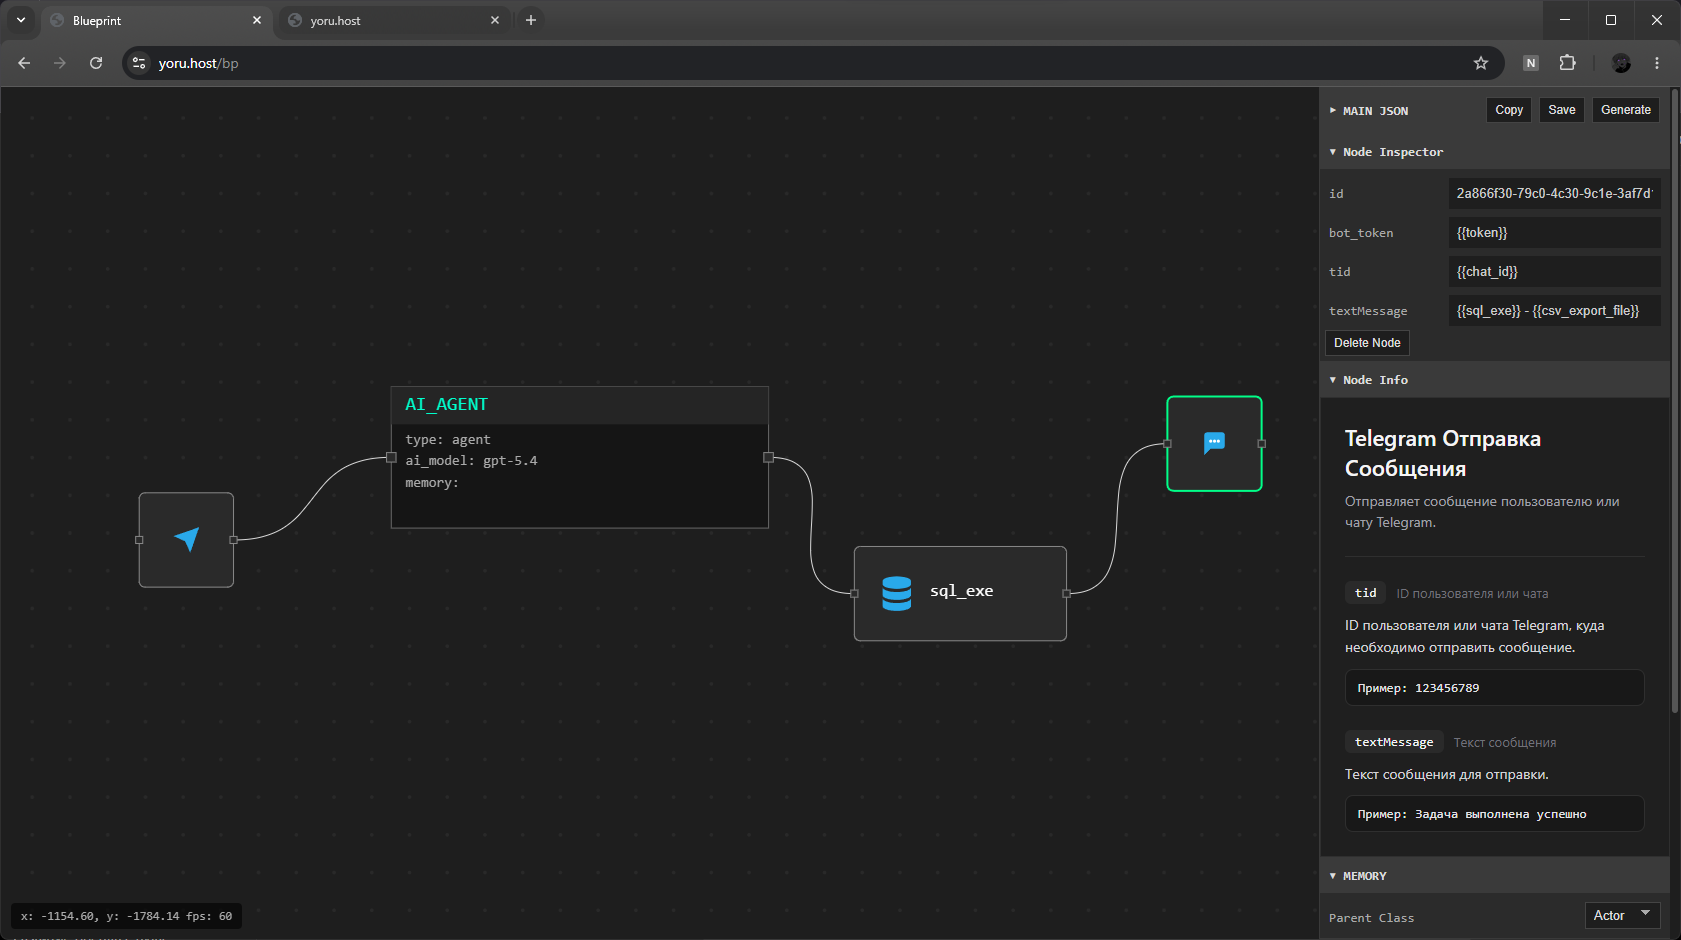
Task: Click the Delete Node button
Action: pos(1367,343)
